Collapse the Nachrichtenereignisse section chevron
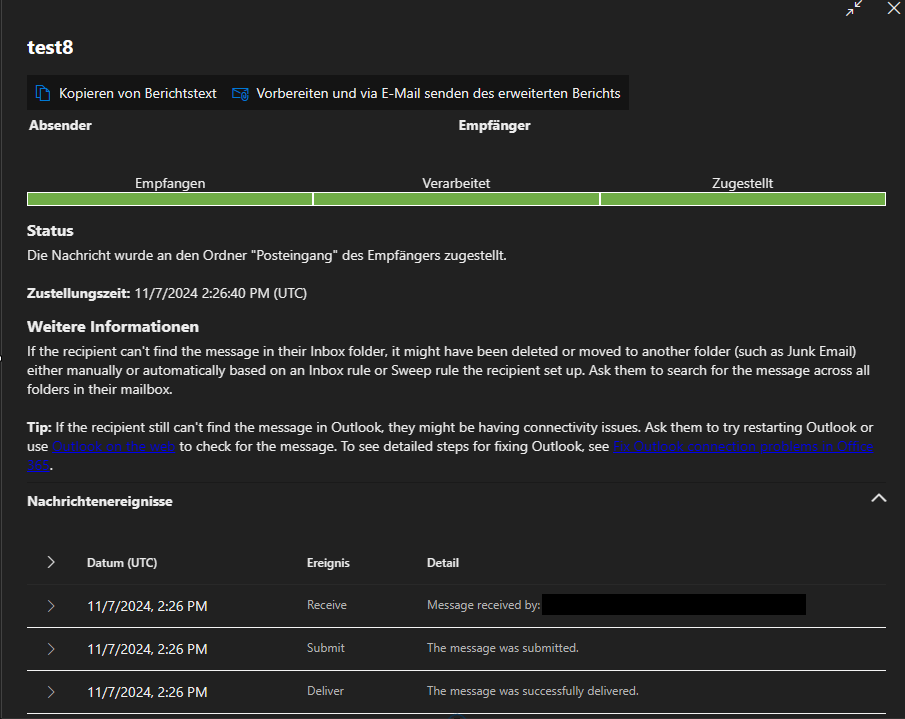This screenshot has width=905, height=719. pos(878,498)
